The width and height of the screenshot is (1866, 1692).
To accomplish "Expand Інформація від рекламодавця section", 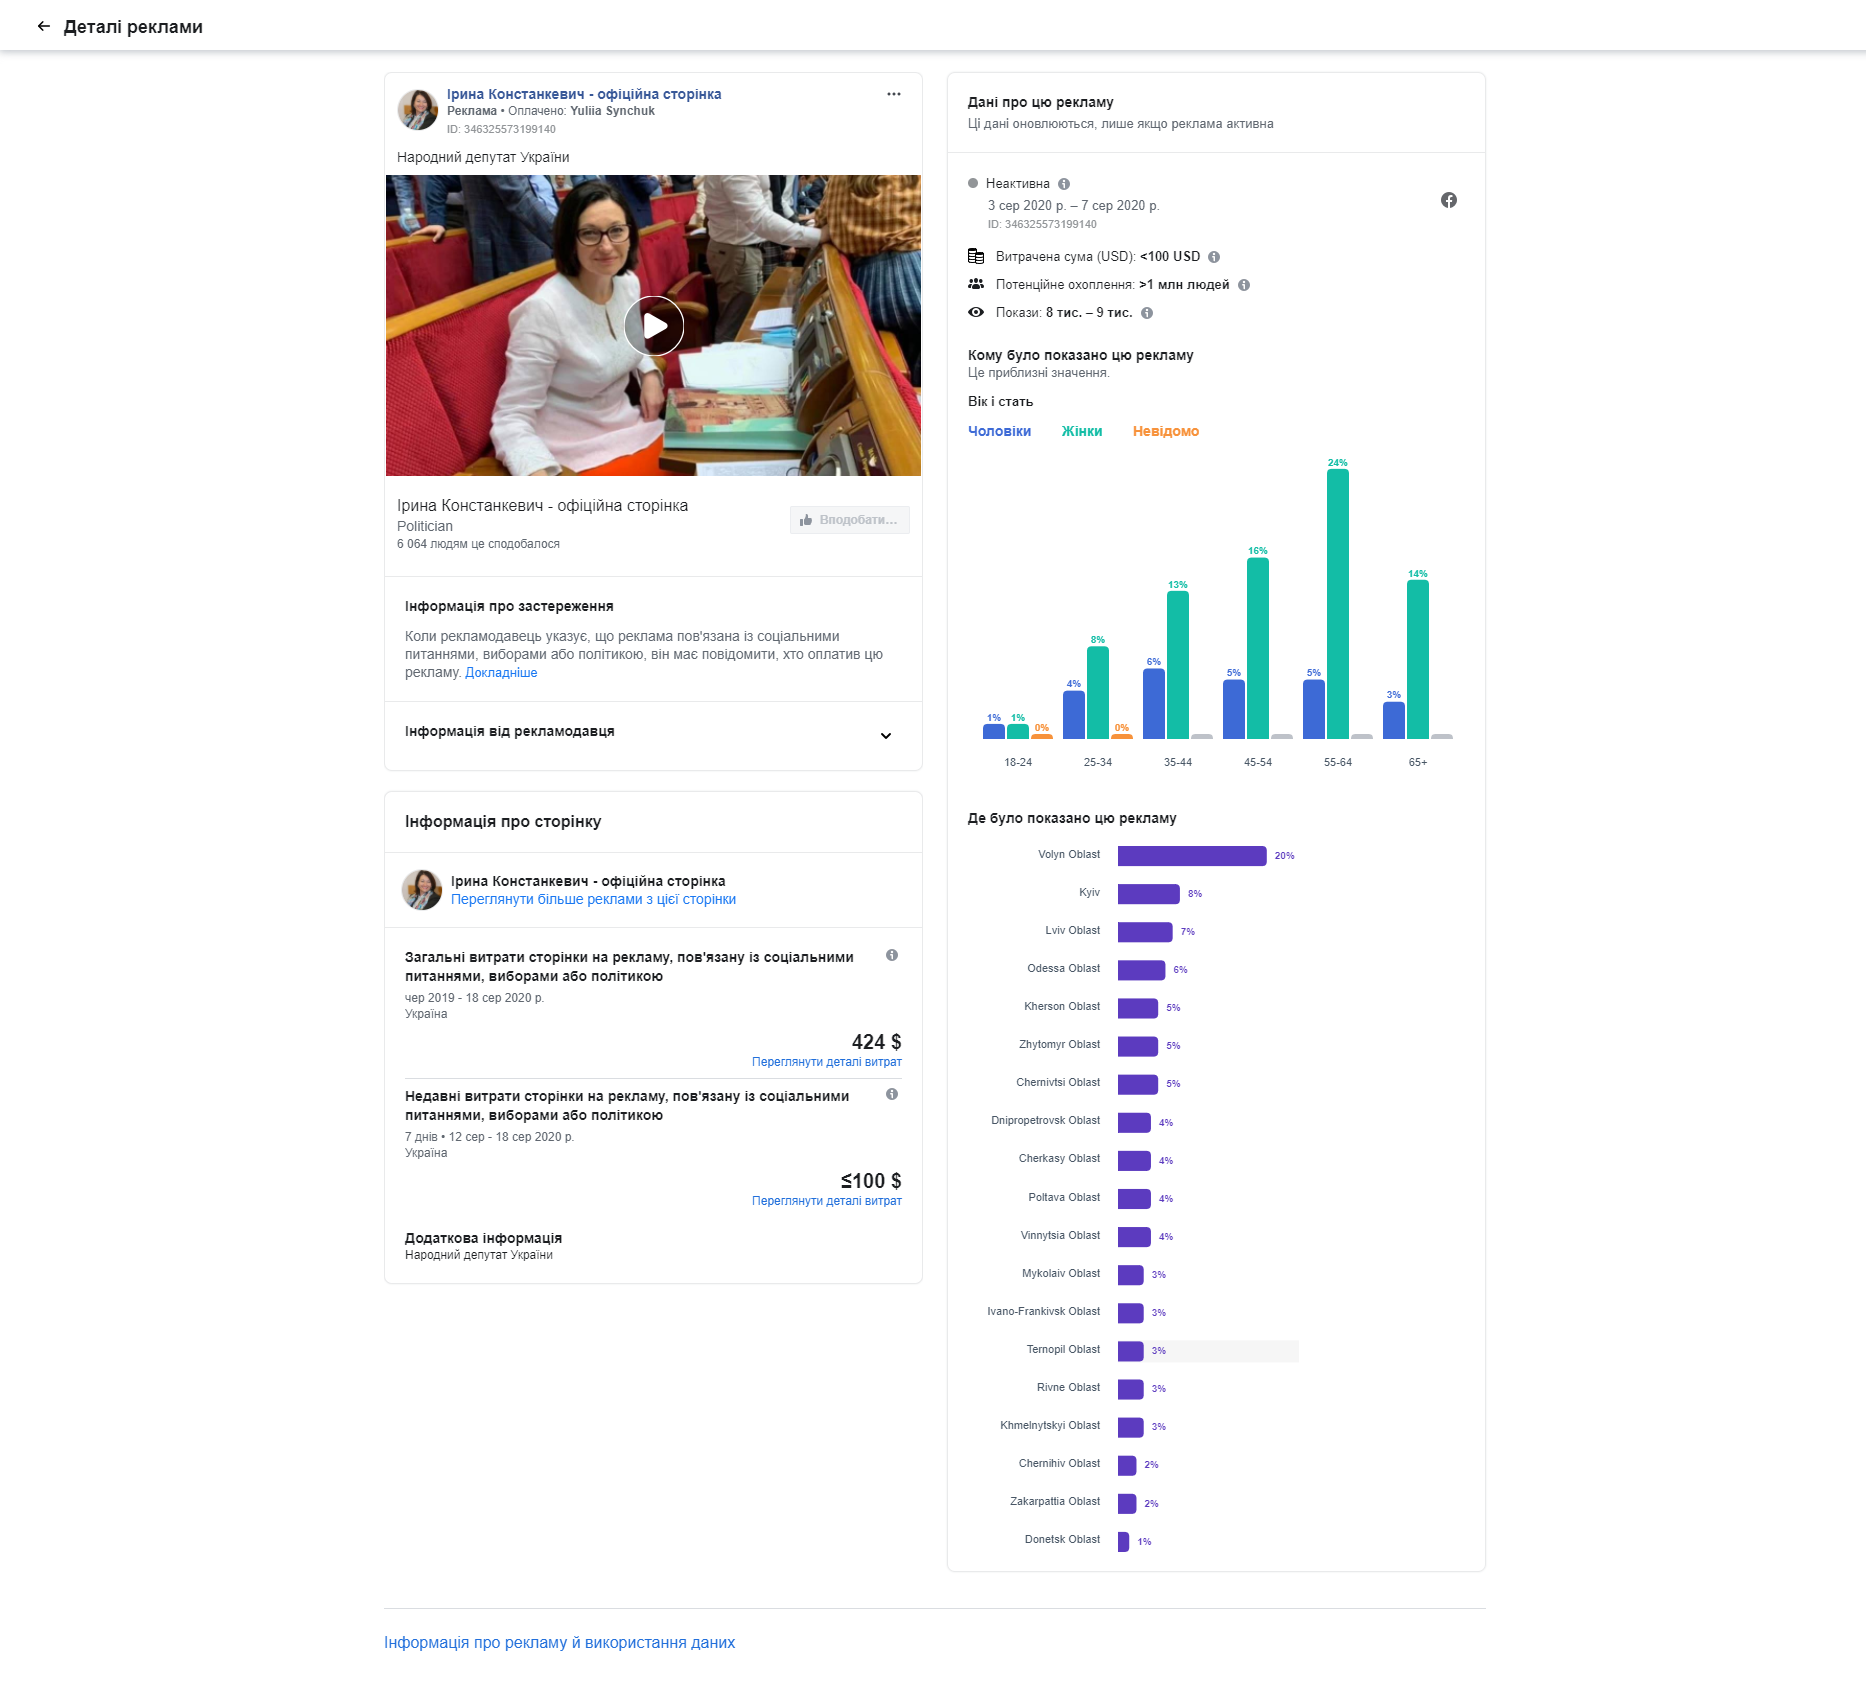I will click(885, 736).
